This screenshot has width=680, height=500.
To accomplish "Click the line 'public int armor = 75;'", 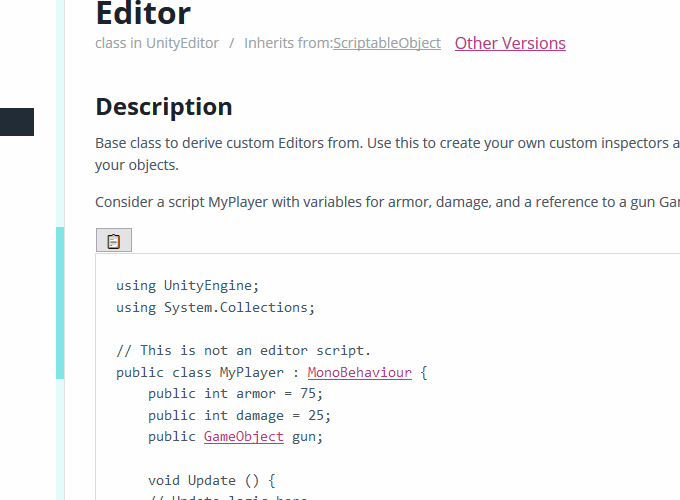I will (x=235, y=394).
